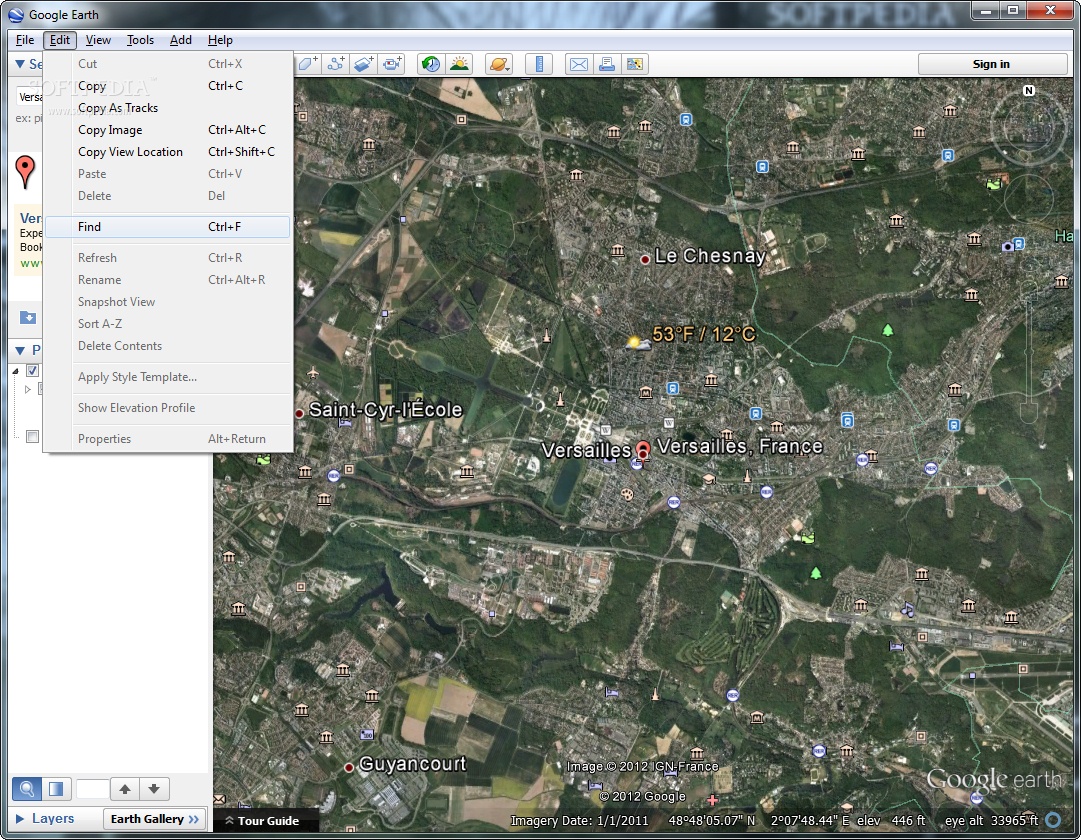Click the Guyancourt map label

point(412,763)
